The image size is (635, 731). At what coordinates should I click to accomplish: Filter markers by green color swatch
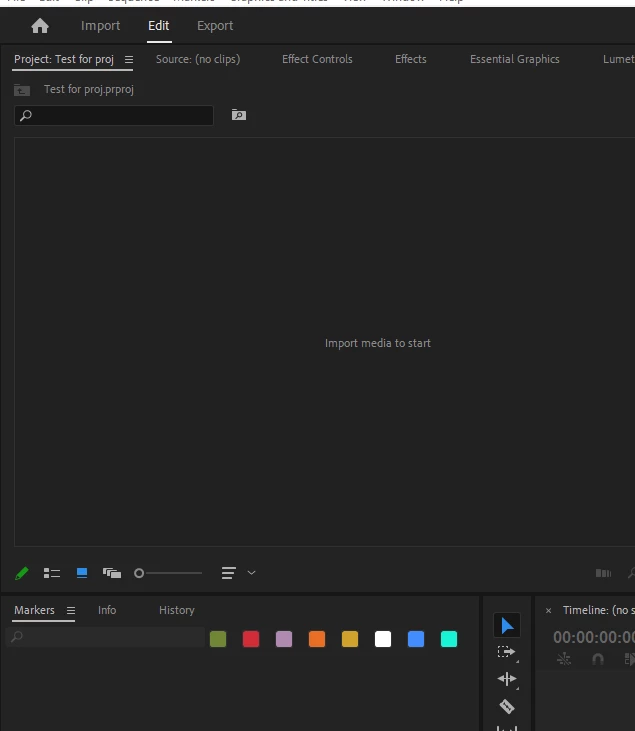click(x=218, y=639)
